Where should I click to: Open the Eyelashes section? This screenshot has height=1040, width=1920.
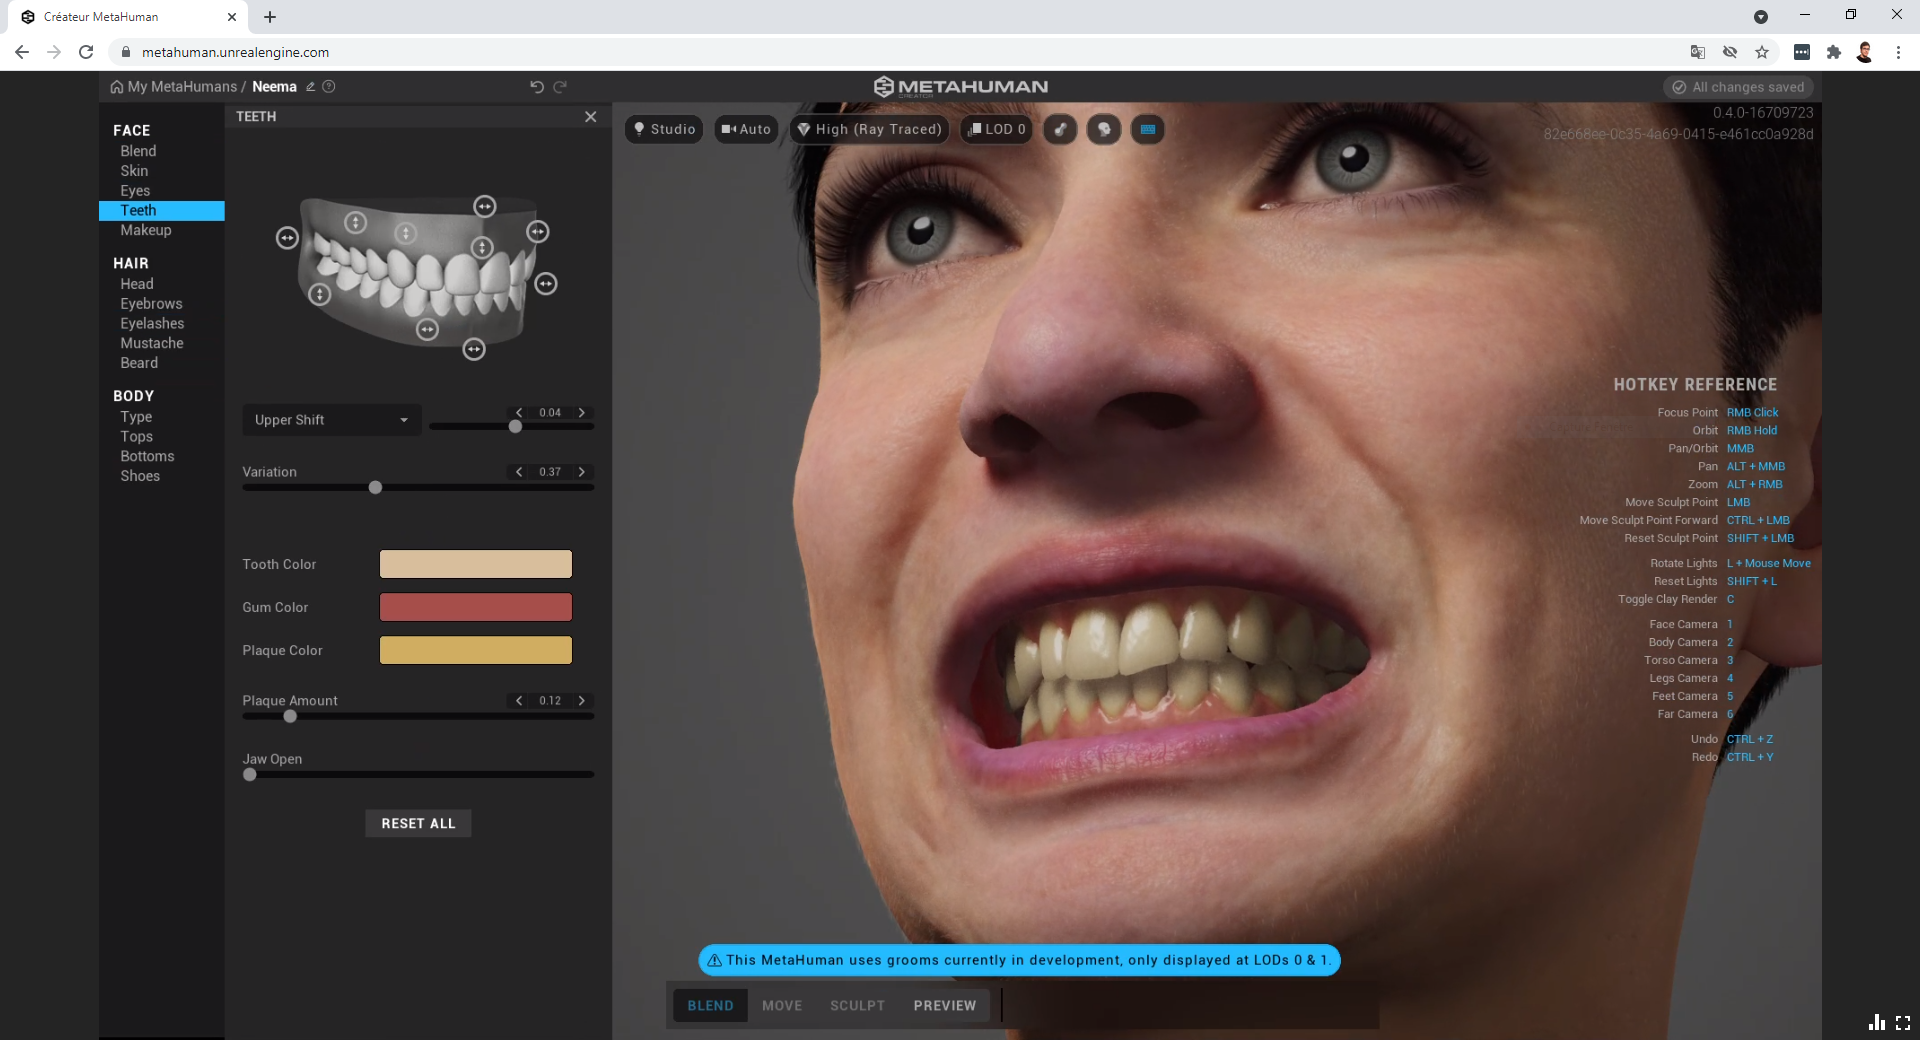(x=152, y=324)
